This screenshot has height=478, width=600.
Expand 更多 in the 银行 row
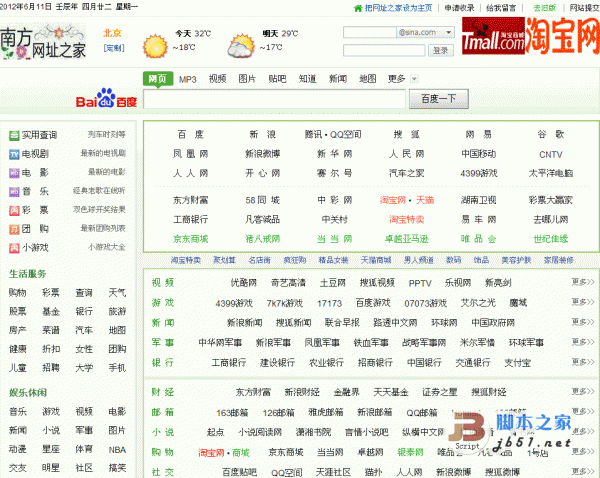583,362
